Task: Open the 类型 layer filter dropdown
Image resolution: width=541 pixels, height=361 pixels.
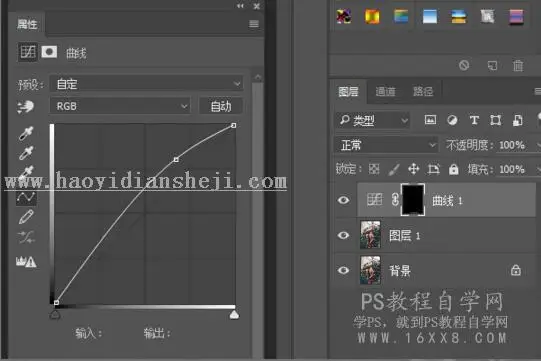Action: [x=372, y=120]
